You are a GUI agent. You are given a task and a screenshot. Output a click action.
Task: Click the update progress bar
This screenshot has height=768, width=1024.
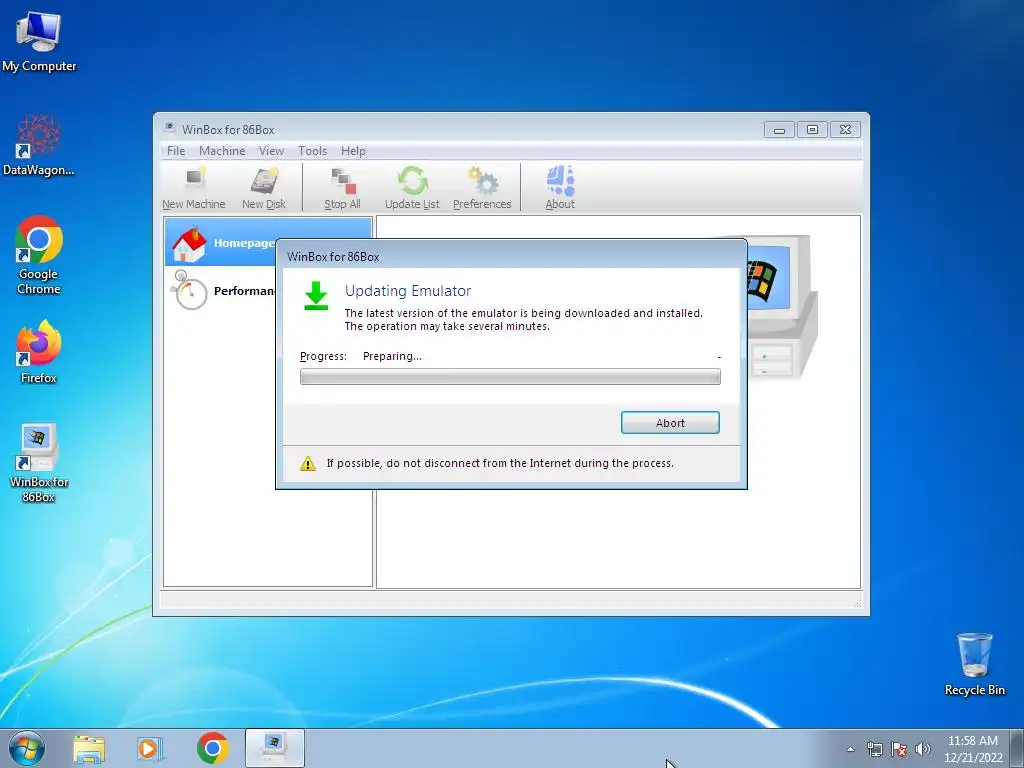[x=510, y=377]
